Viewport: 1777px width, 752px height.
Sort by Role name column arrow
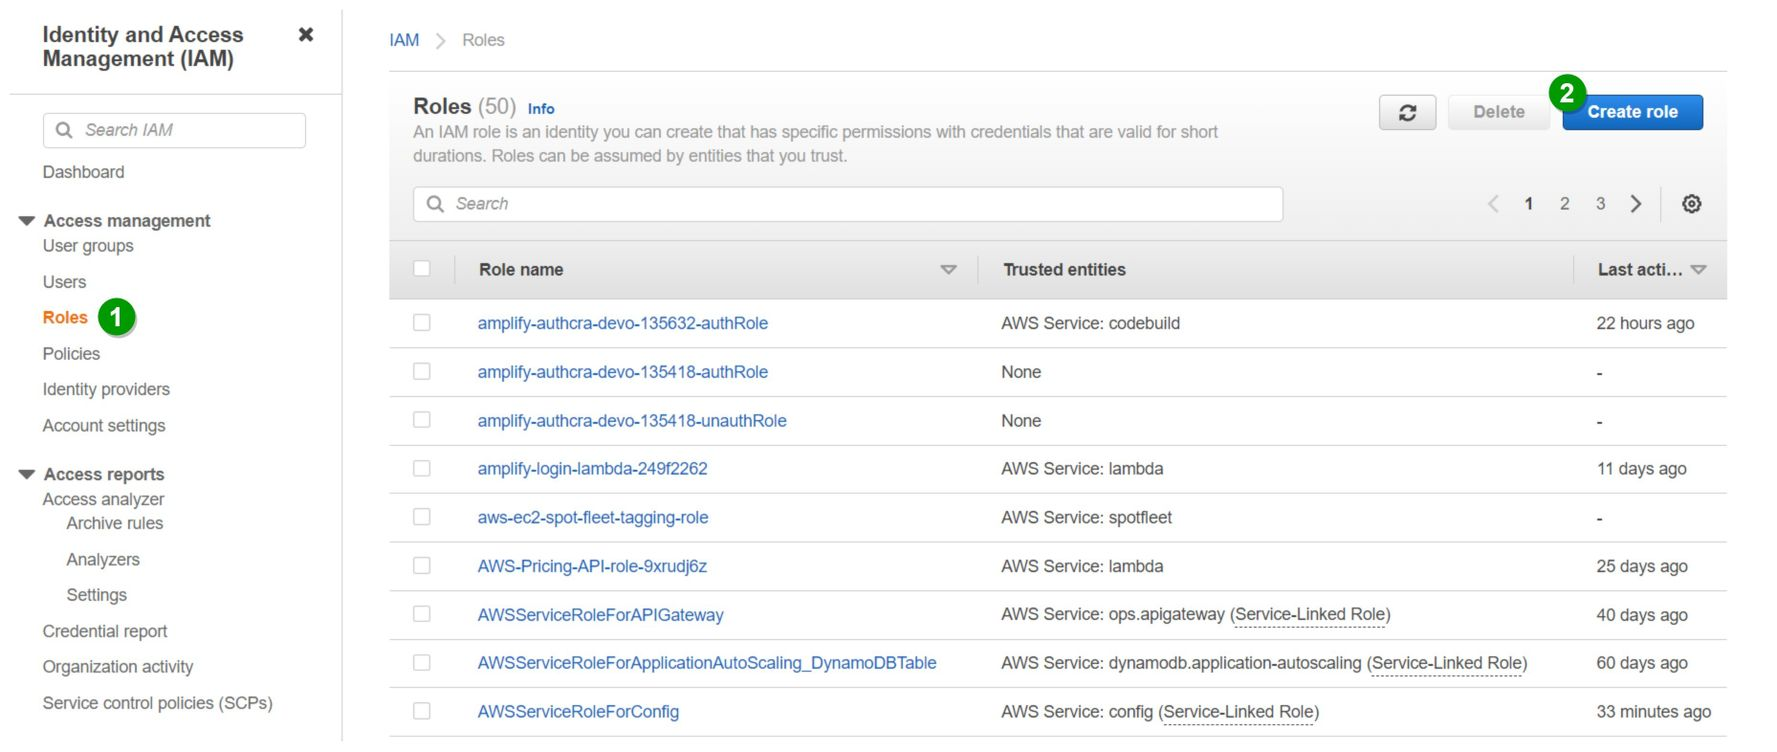(x=948, y=270)
